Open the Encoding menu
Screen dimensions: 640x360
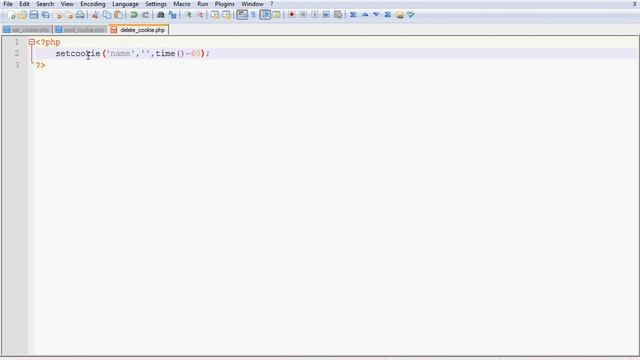tap(93, 4)
